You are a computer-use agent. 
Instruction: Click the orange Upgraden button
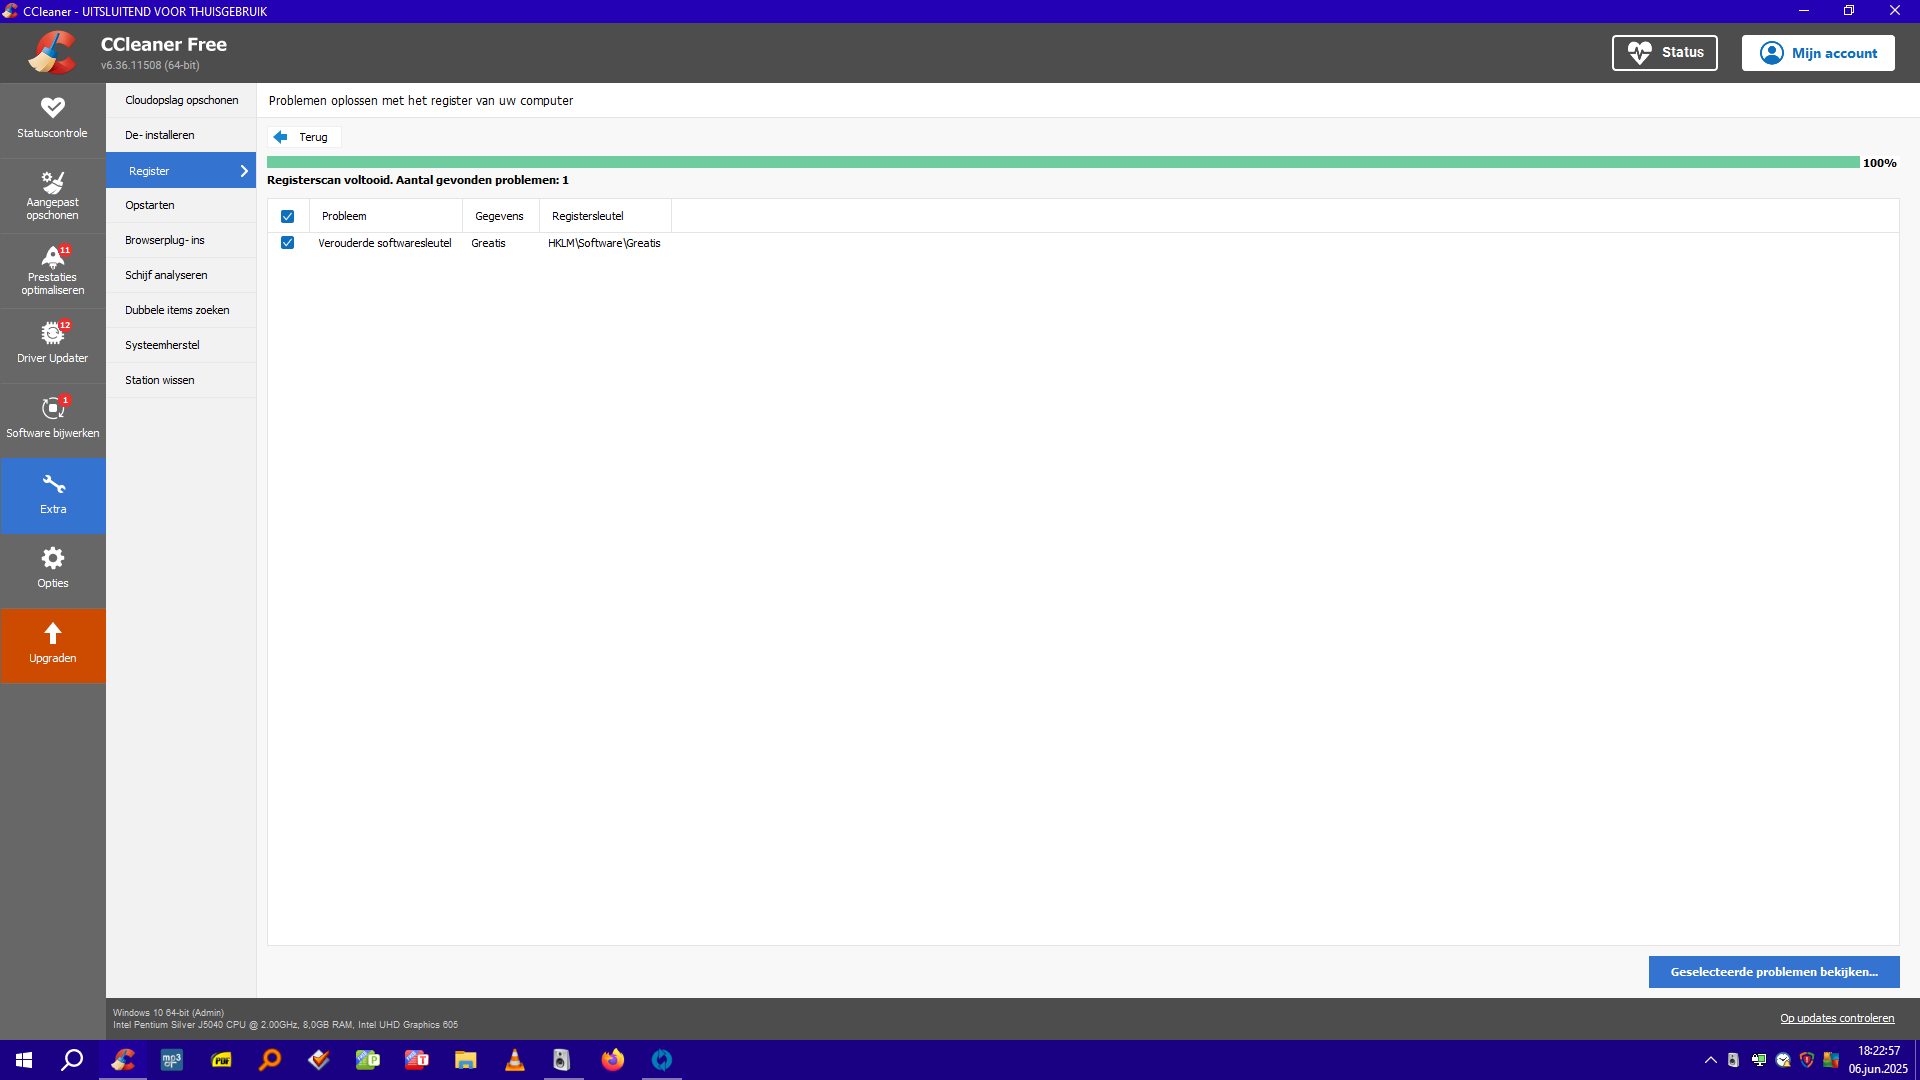point(53,646)
